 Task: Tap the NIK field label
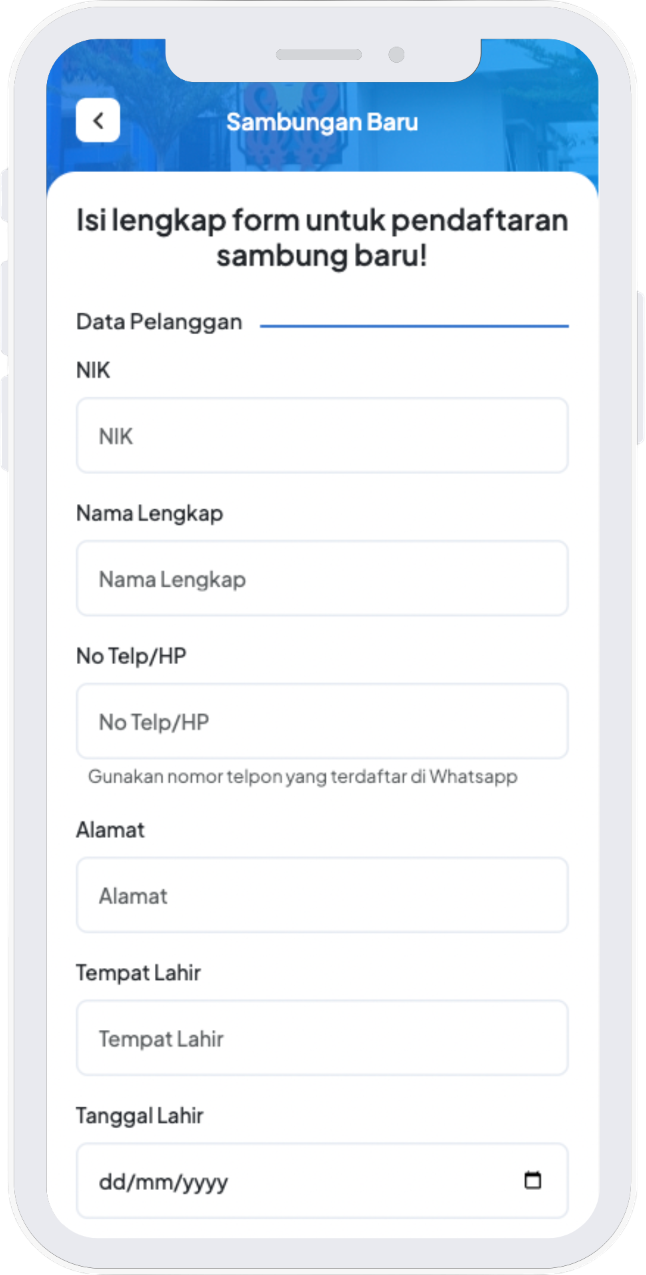93,371
